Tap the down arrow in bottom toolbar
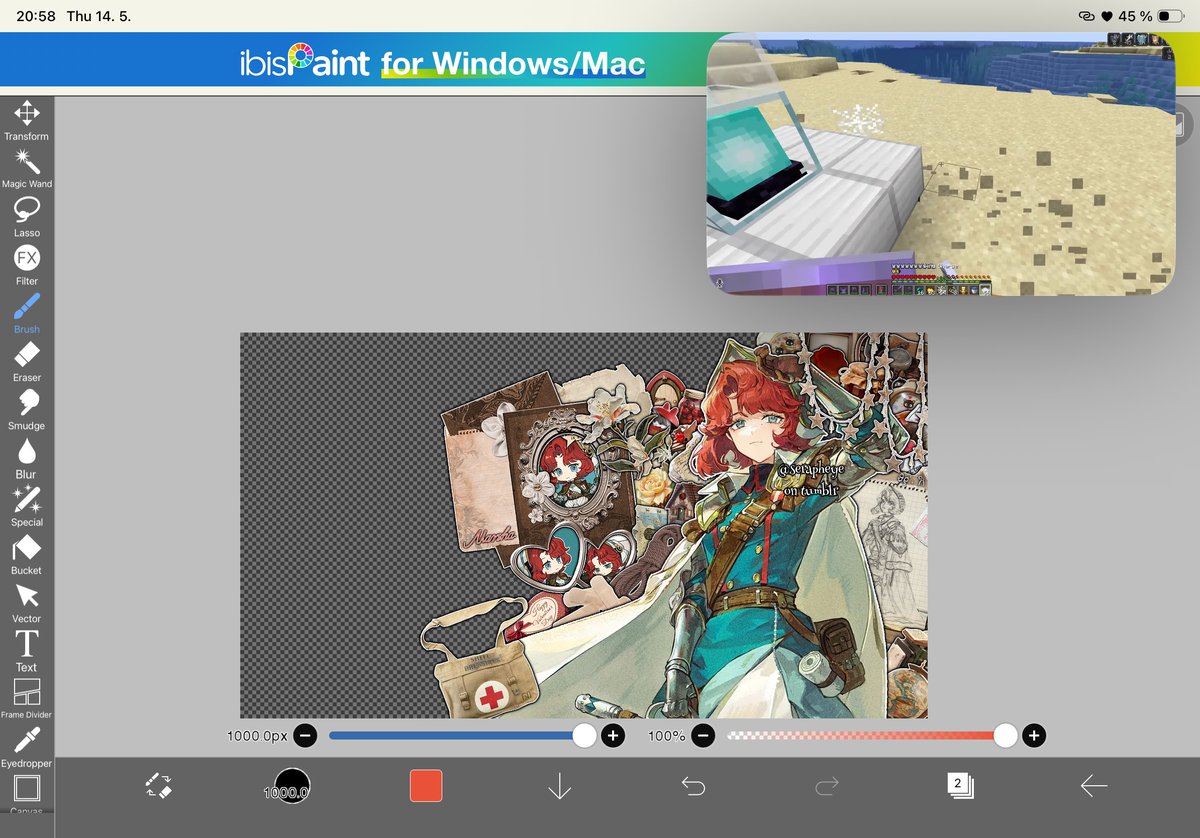 559,786
